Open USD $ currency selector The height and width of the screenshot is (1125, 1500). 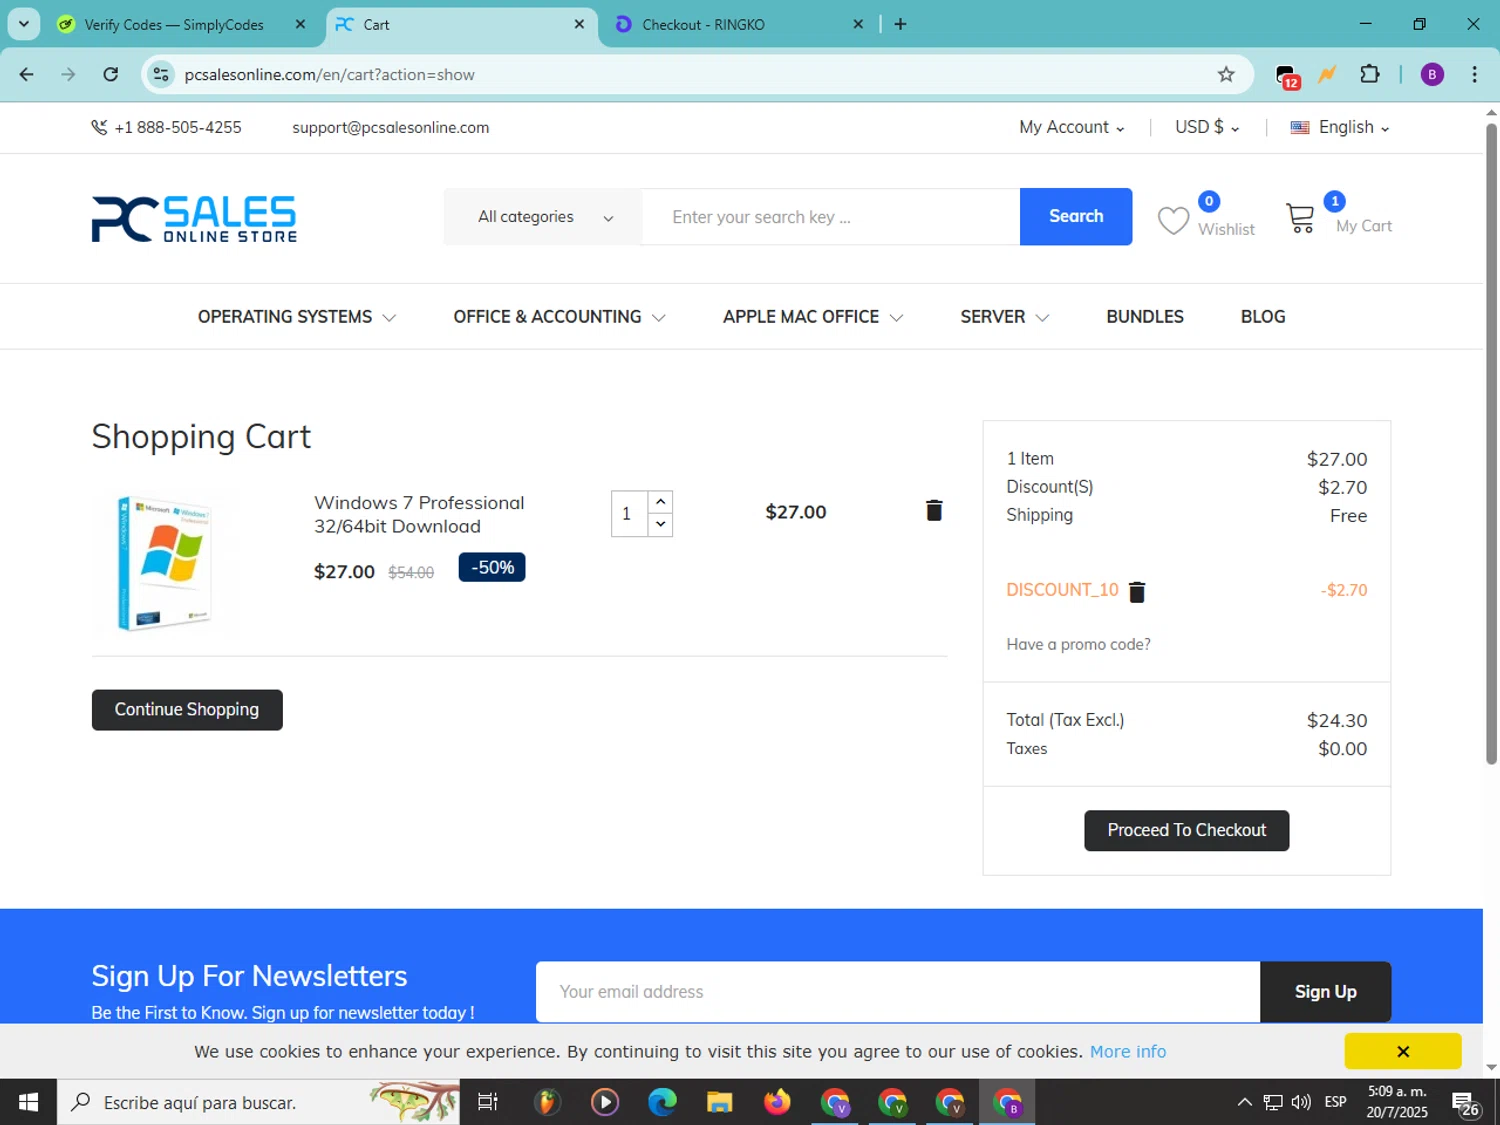[x=1207, y=127]
